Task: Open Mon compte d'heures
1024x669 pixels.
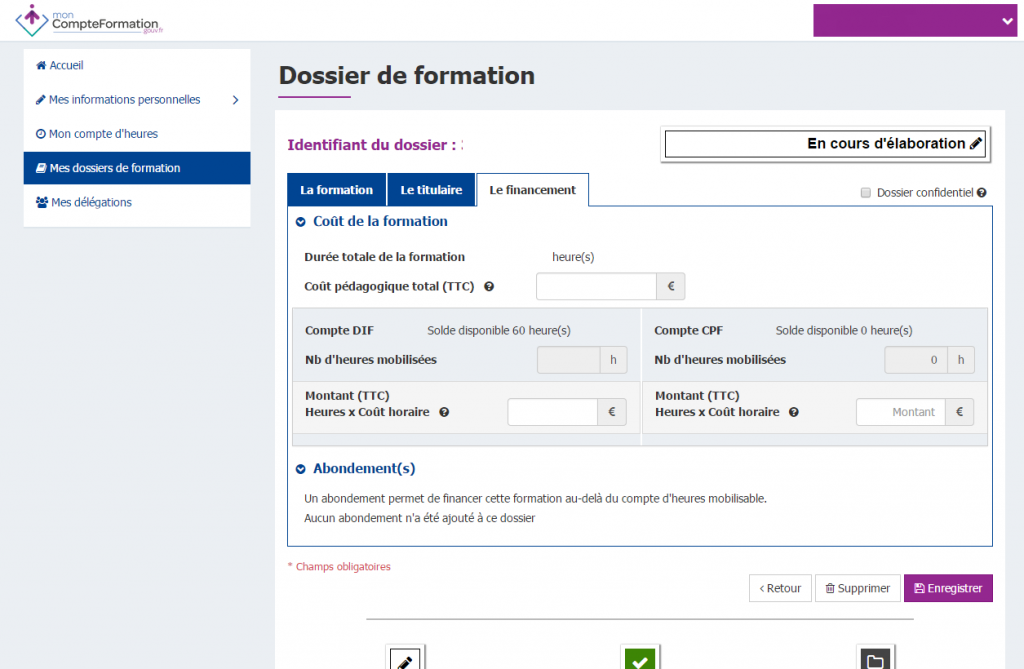Action: click(97, 134)
